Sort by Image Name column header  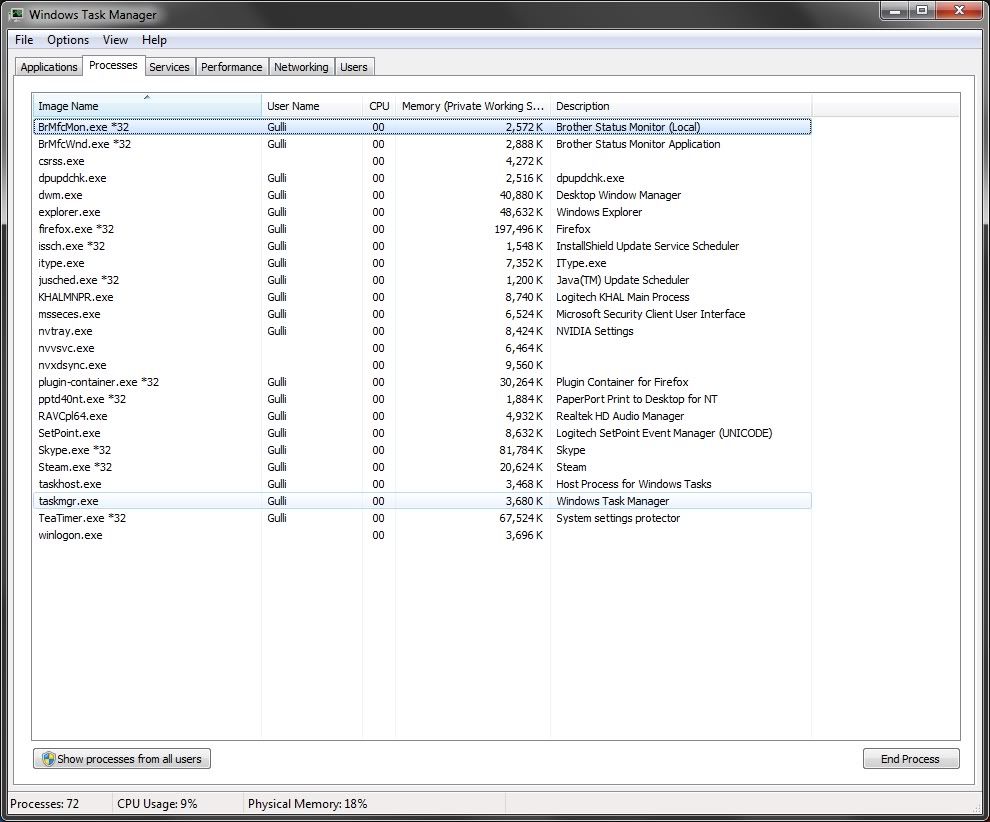click(x=147, y=105)
